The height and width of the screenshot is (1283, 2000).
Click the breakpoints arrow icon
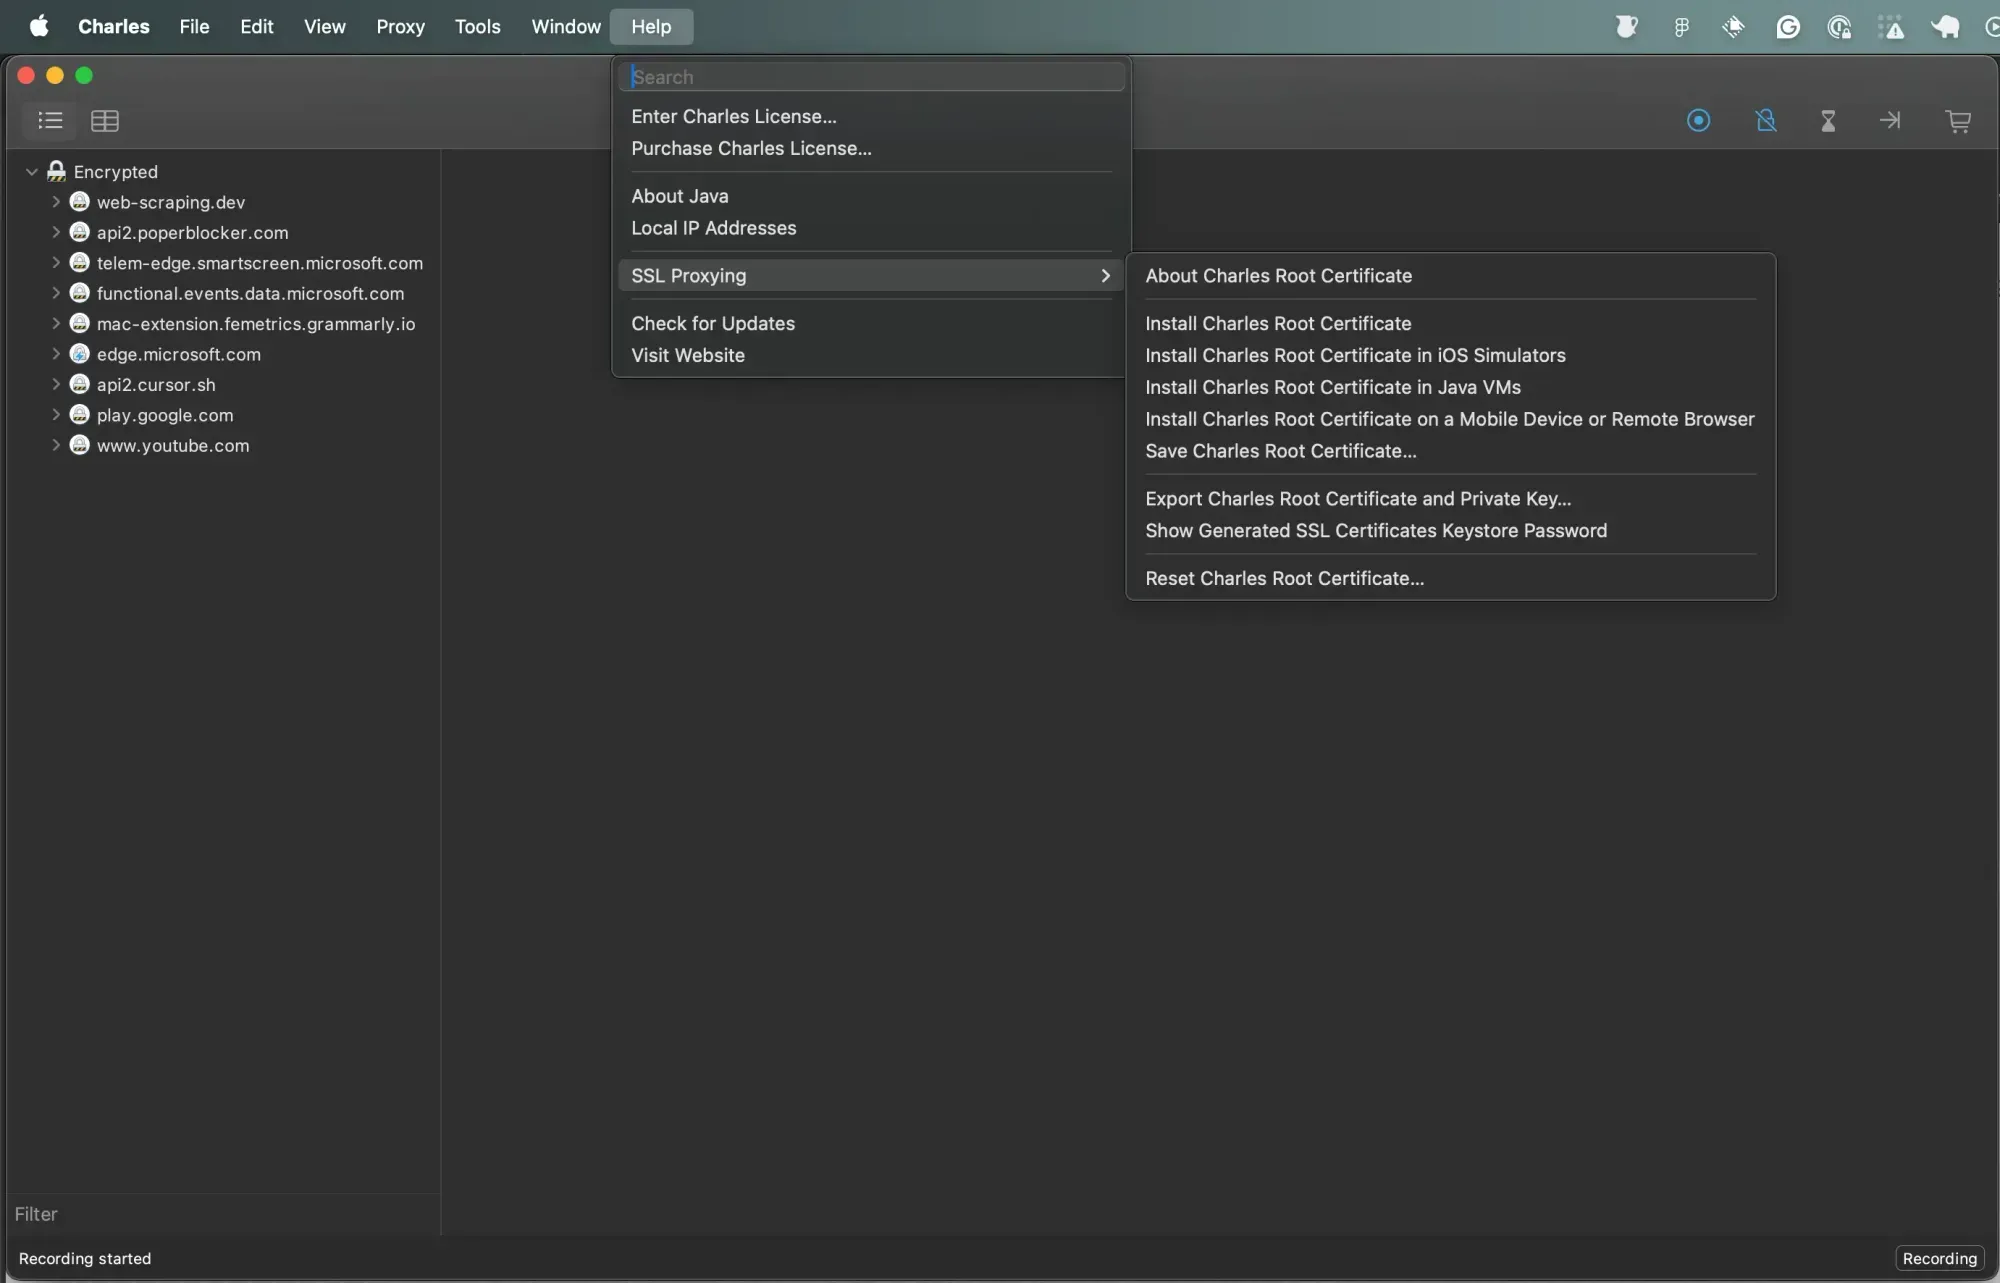(1890, 121)
